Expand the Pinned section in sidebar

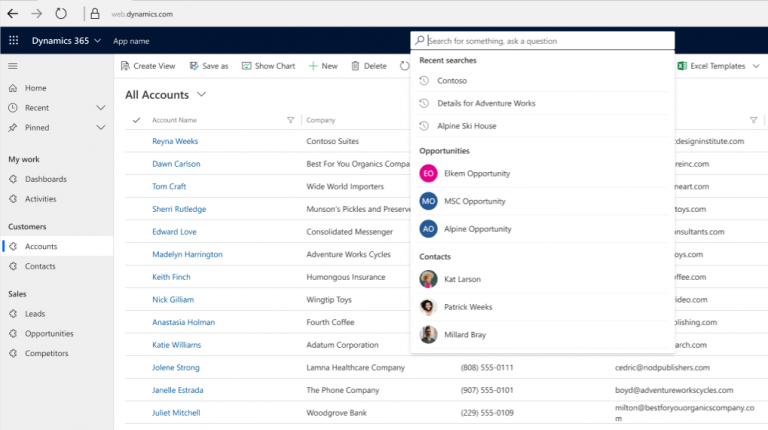(100, 128)
